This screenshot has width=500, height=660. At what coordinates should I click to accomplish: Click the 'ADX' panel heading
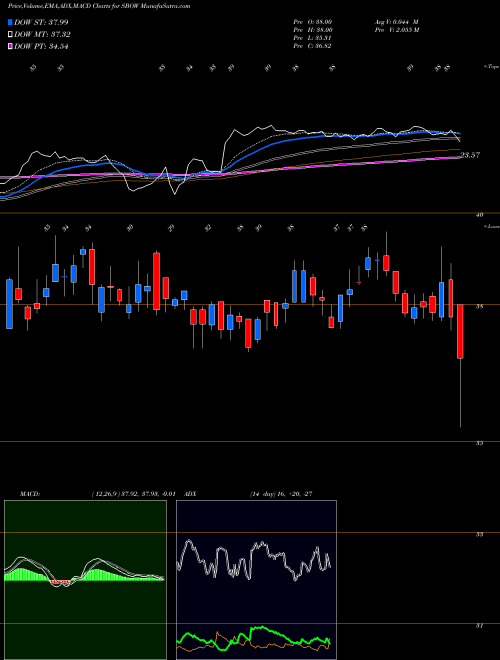click(191, 494)
